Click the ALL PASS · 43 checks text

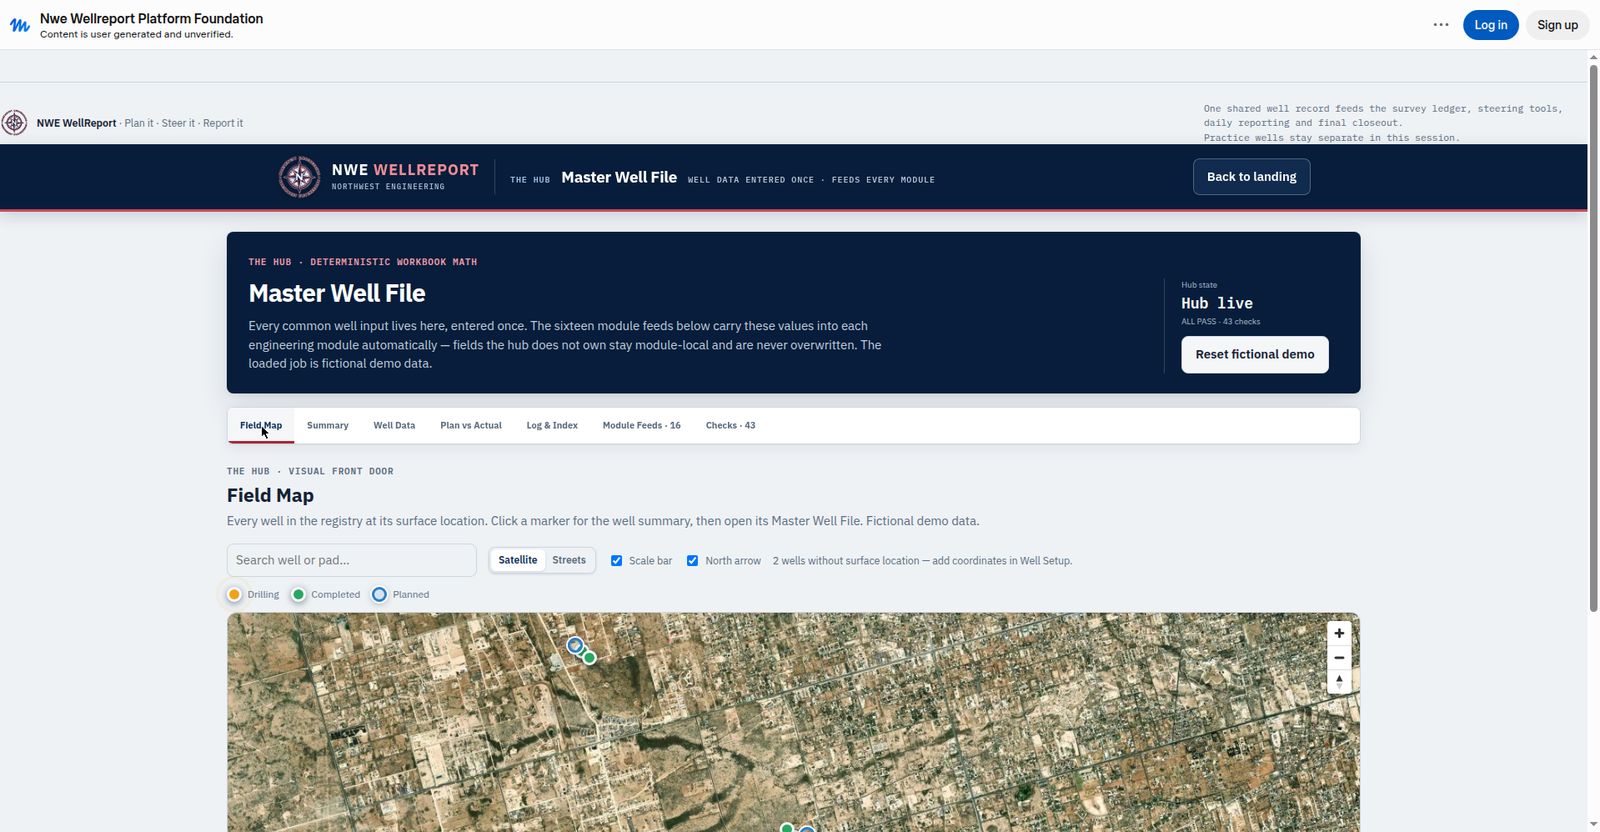(1221, 322)
